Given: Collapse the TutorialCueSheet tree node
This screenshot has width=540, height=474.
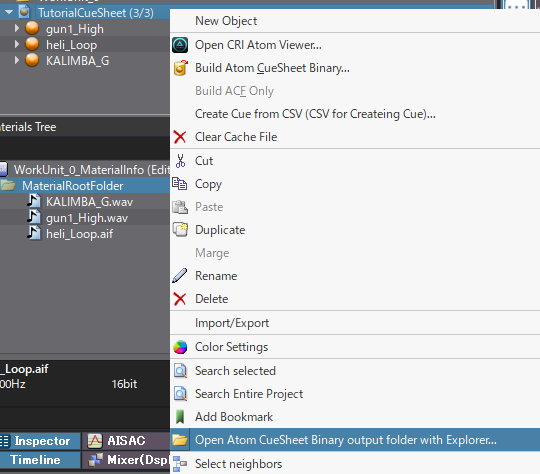Looking at the screenshot, I should pyautogui.click(x=9, y=12).
